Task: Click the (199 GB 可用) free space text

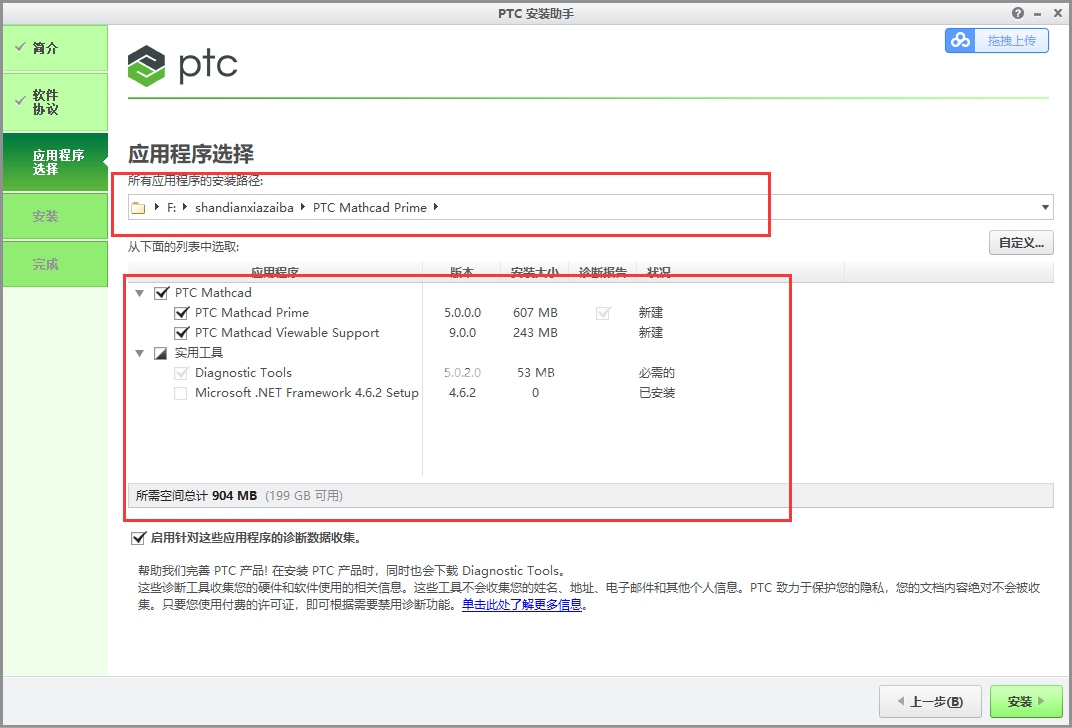Action: pos(304,496)
